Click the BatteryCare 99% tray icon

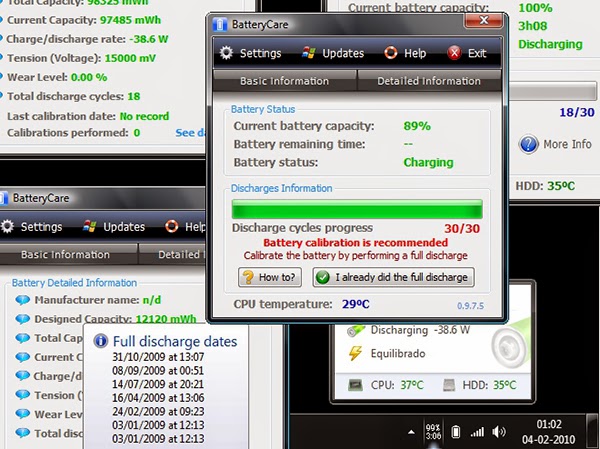point(433,432)
